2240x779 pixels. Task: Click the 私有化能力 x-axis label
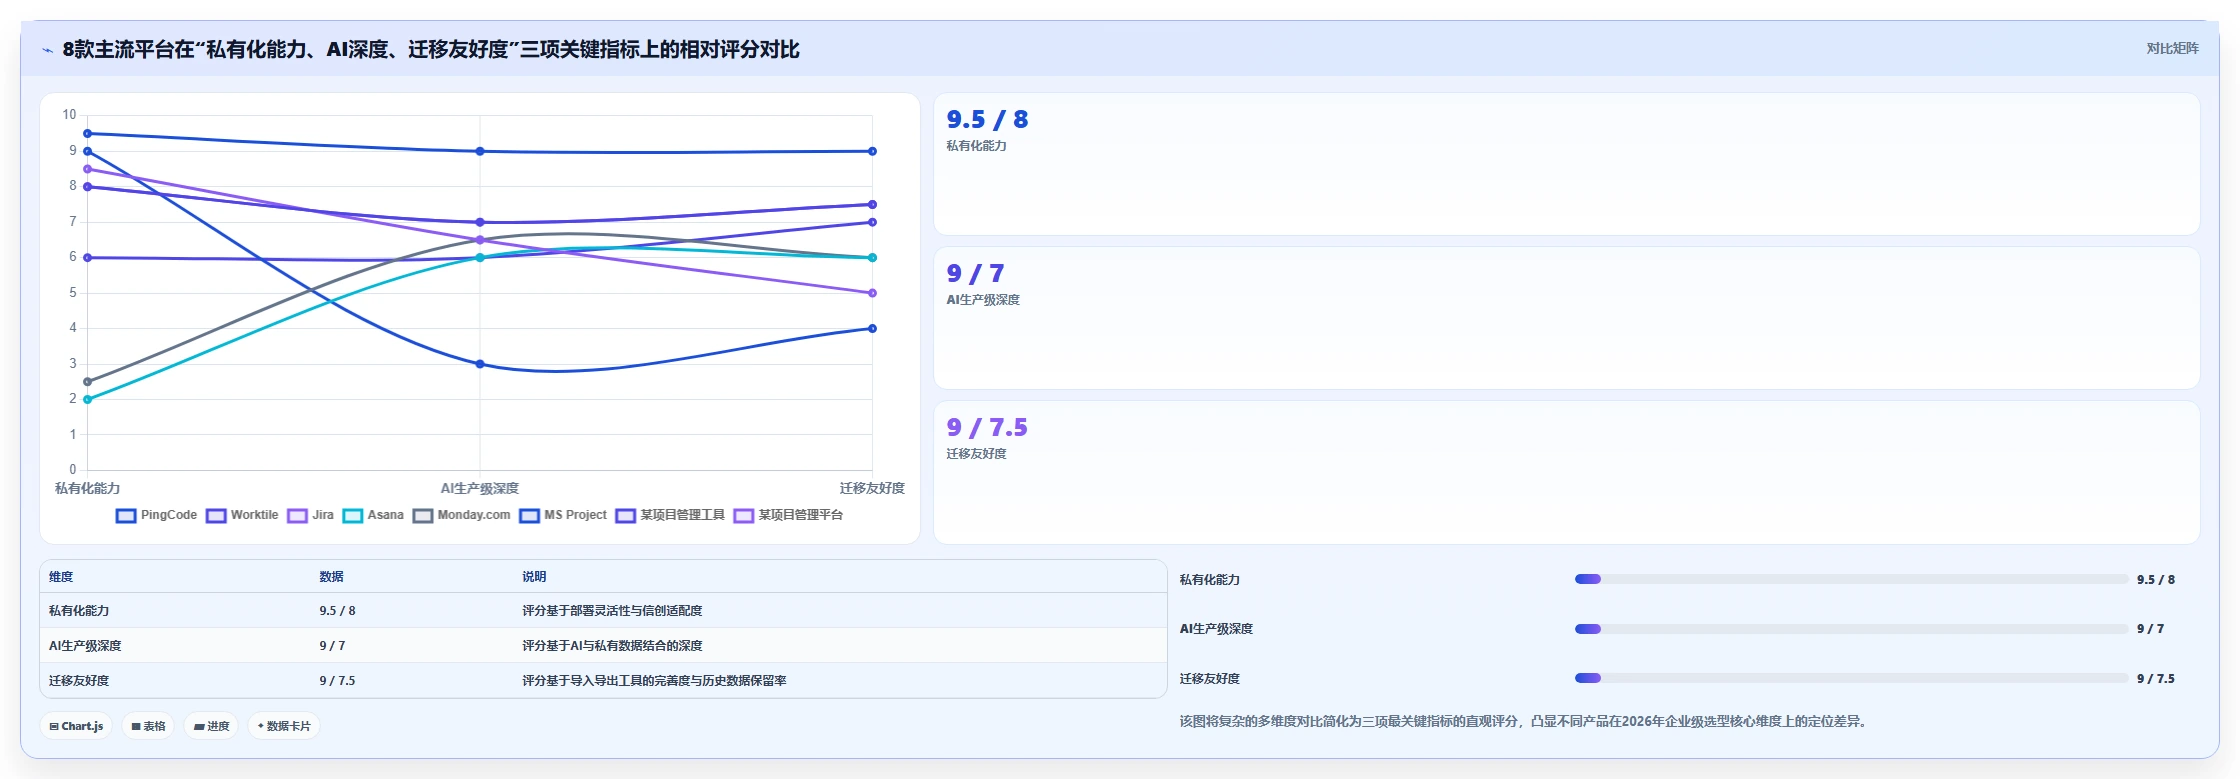(x=87, y=488)
